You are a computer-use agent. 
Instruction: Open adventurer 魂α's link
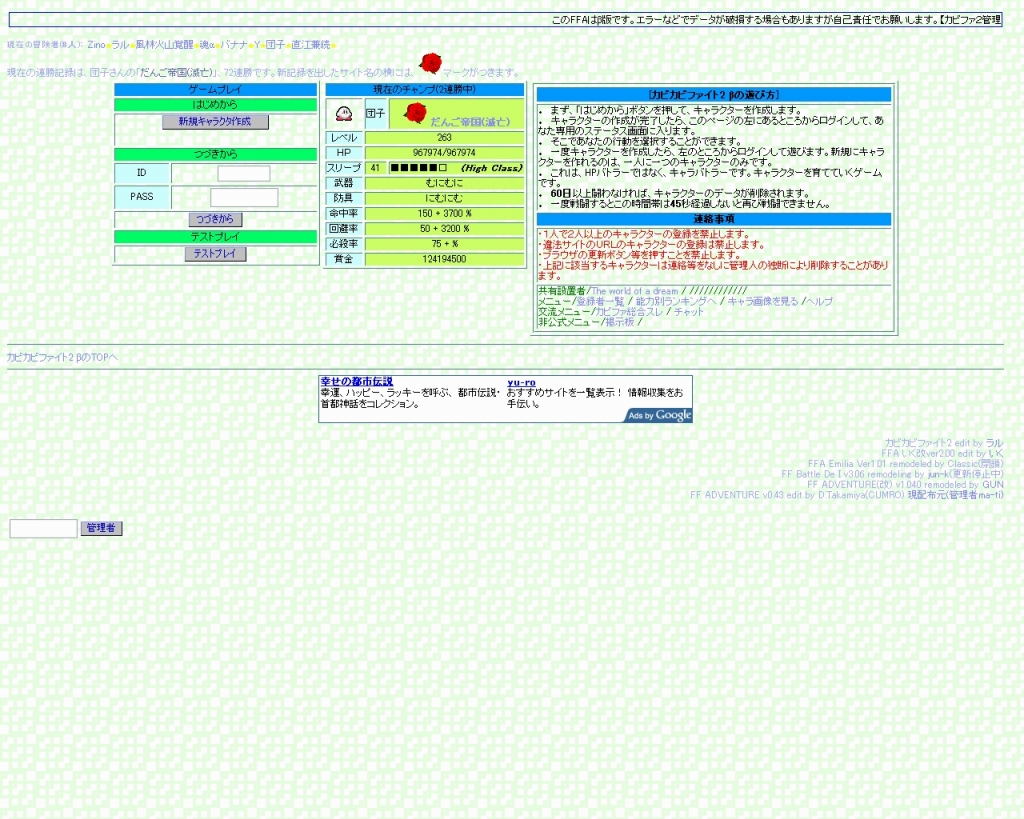coord(207,45)
